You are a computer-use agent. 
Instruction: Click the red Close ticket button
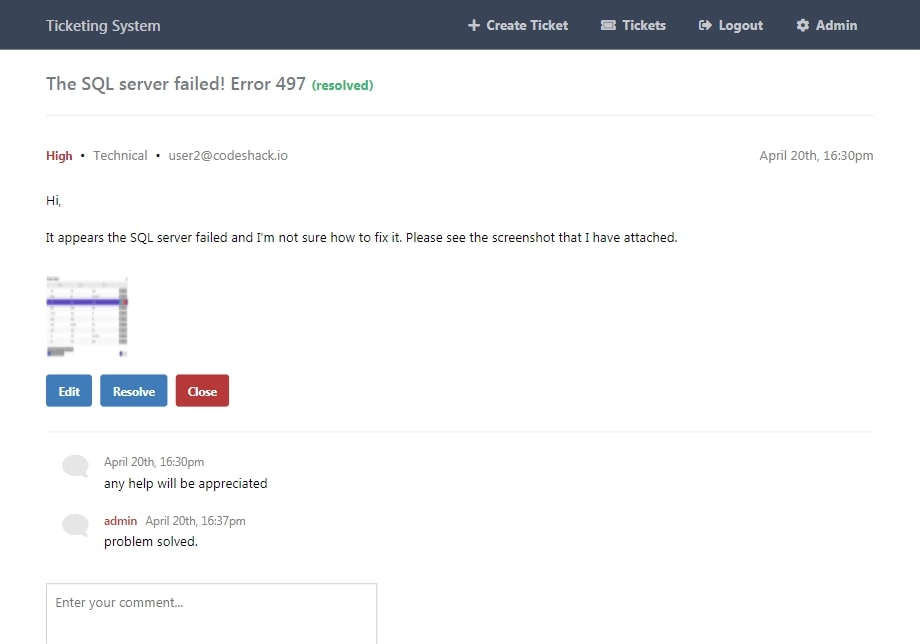[202, 391]
